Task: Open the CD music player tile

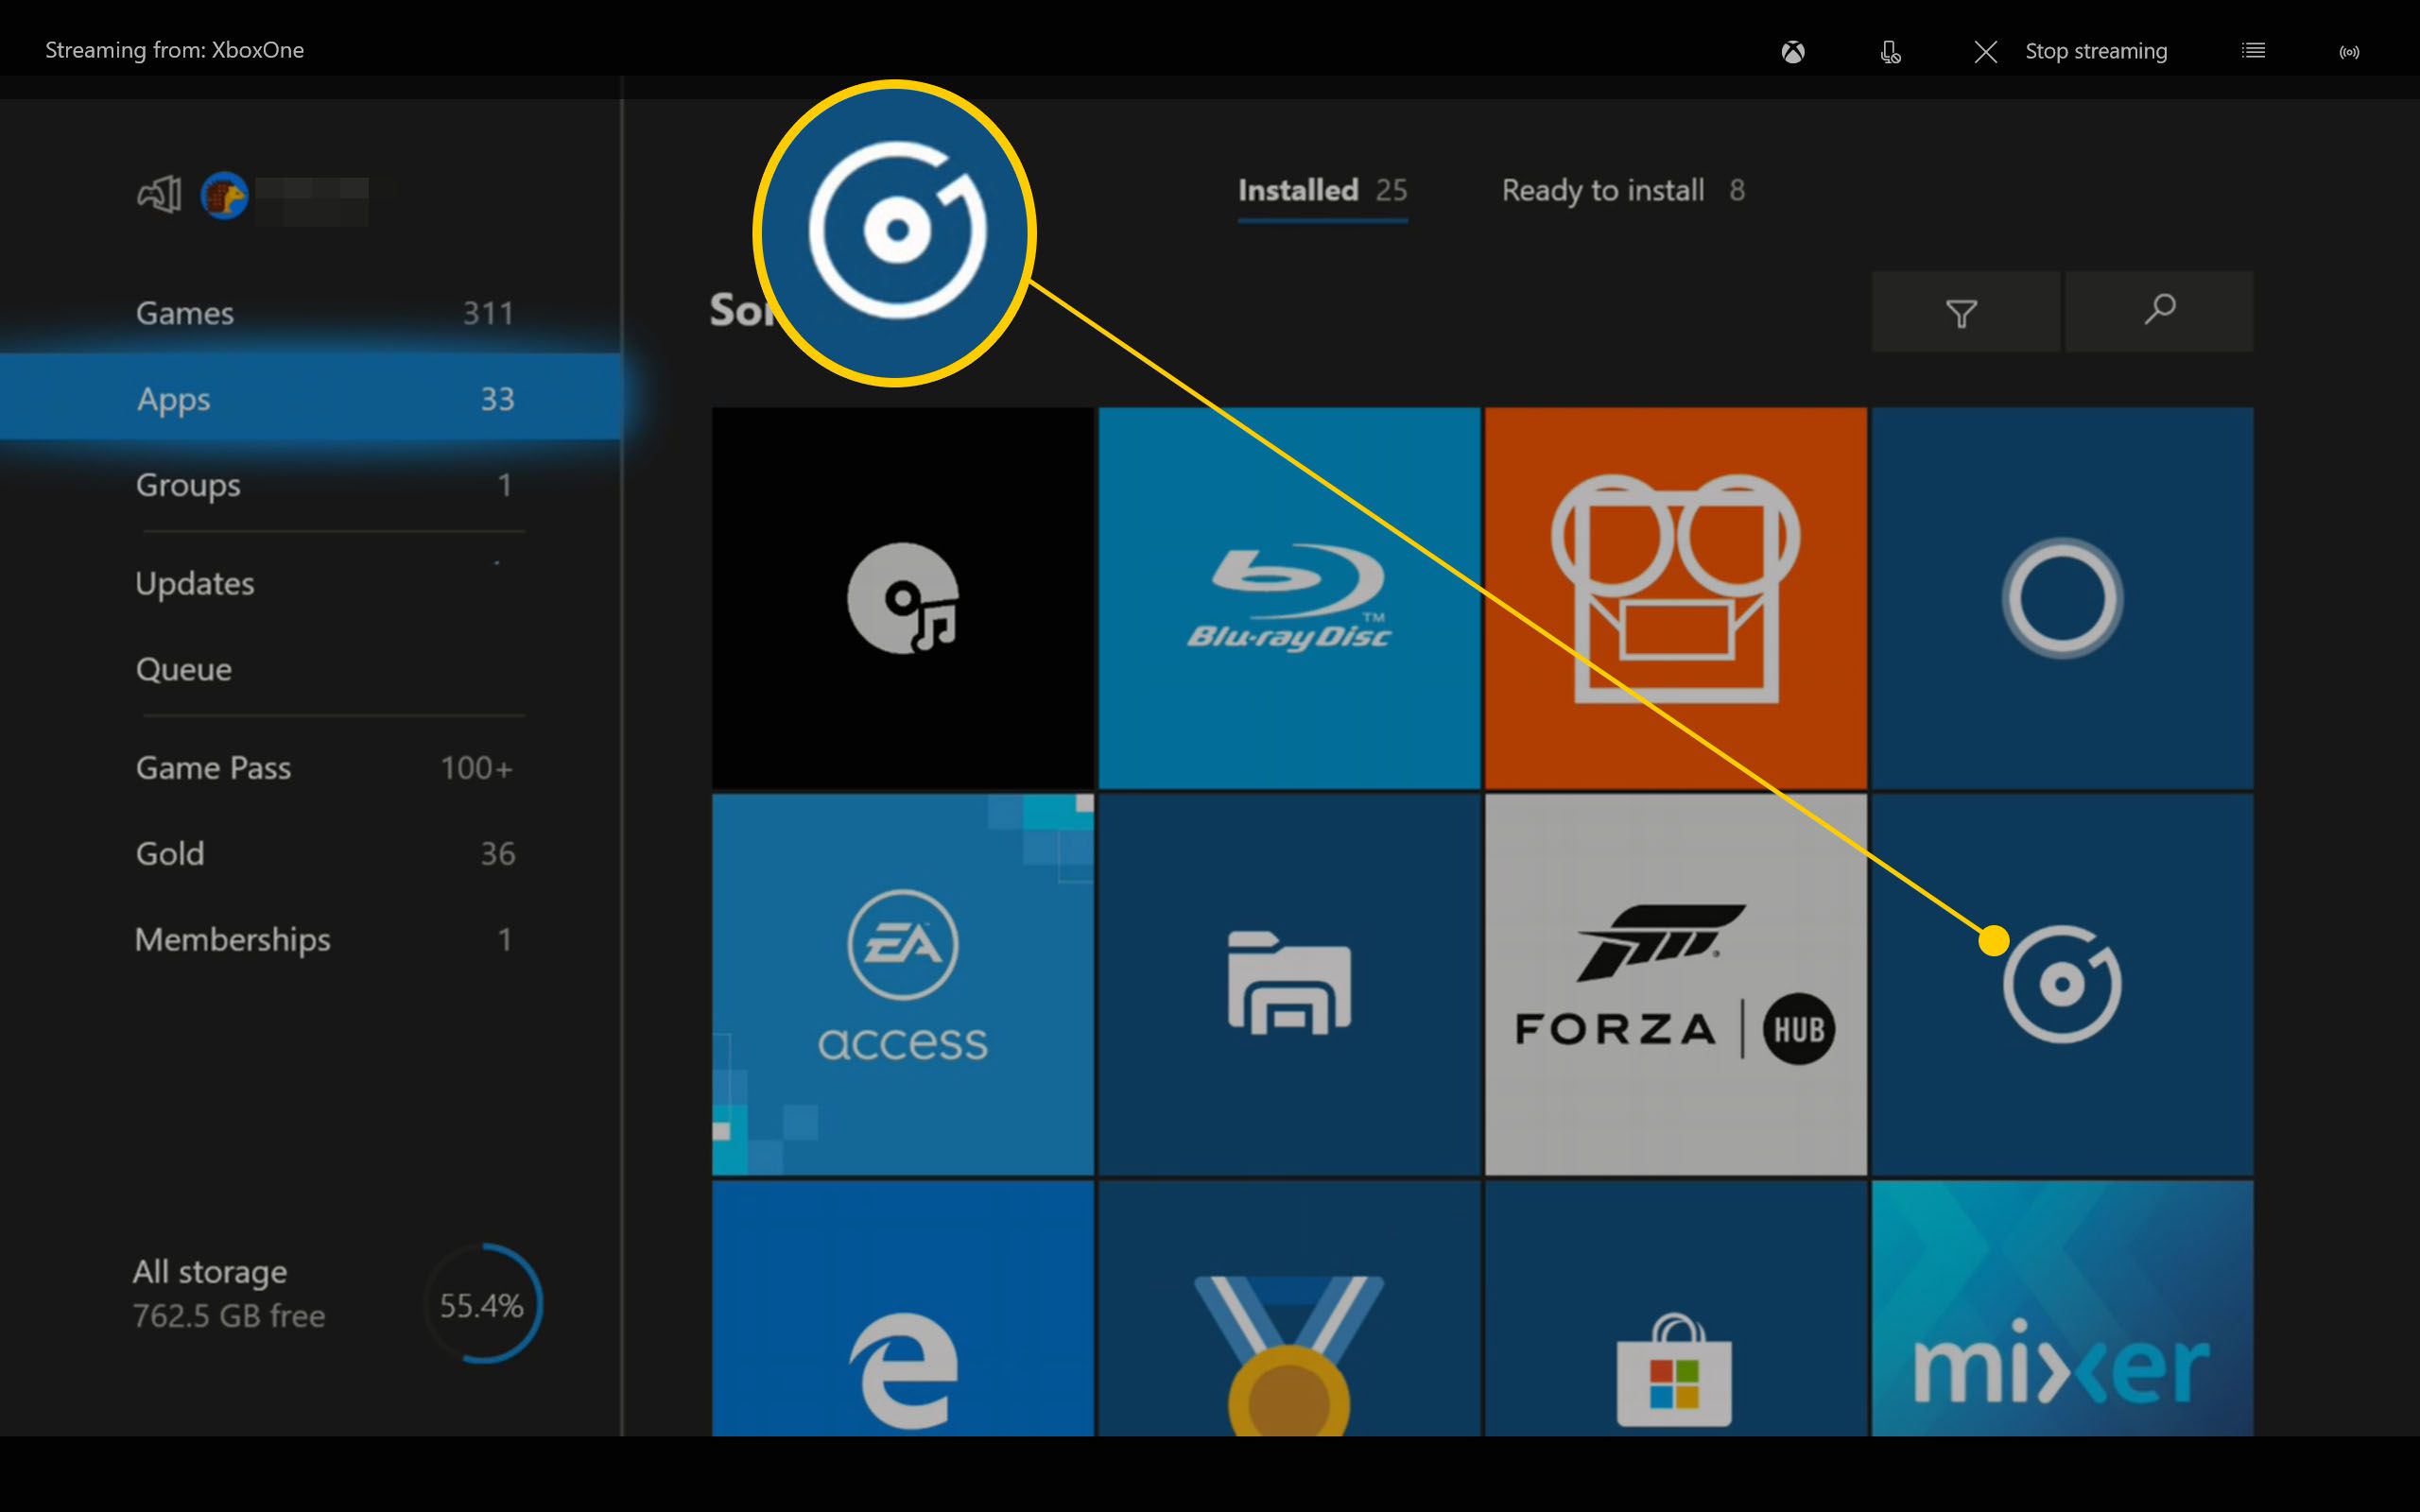Action: pos(902,598)
